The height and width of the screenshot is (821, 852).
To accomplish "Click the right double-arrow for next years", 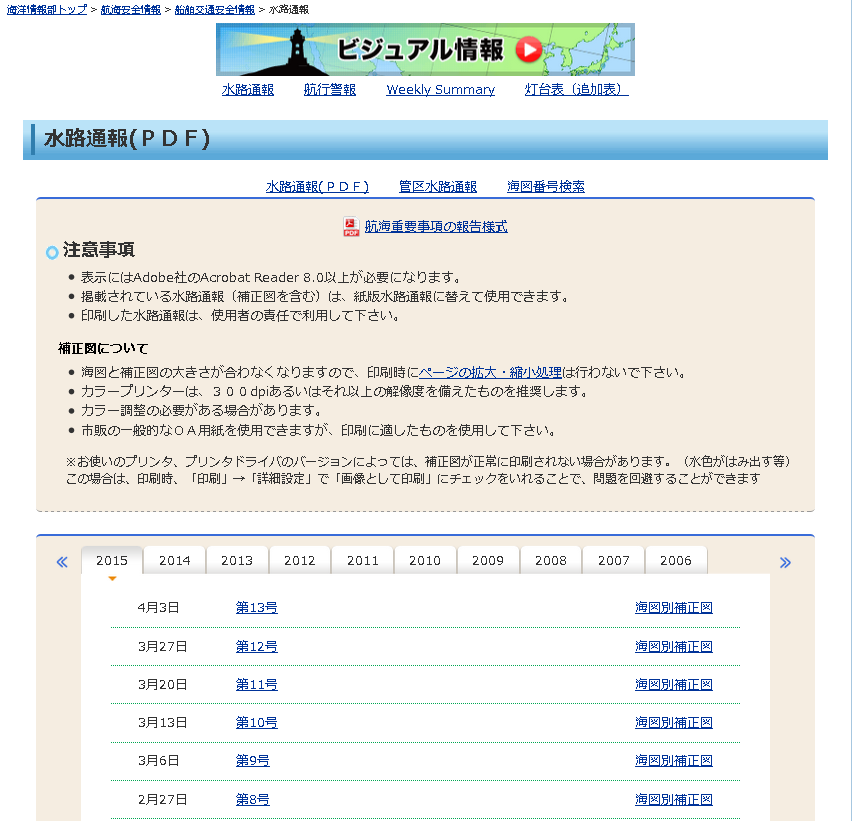I will [785, 562].
